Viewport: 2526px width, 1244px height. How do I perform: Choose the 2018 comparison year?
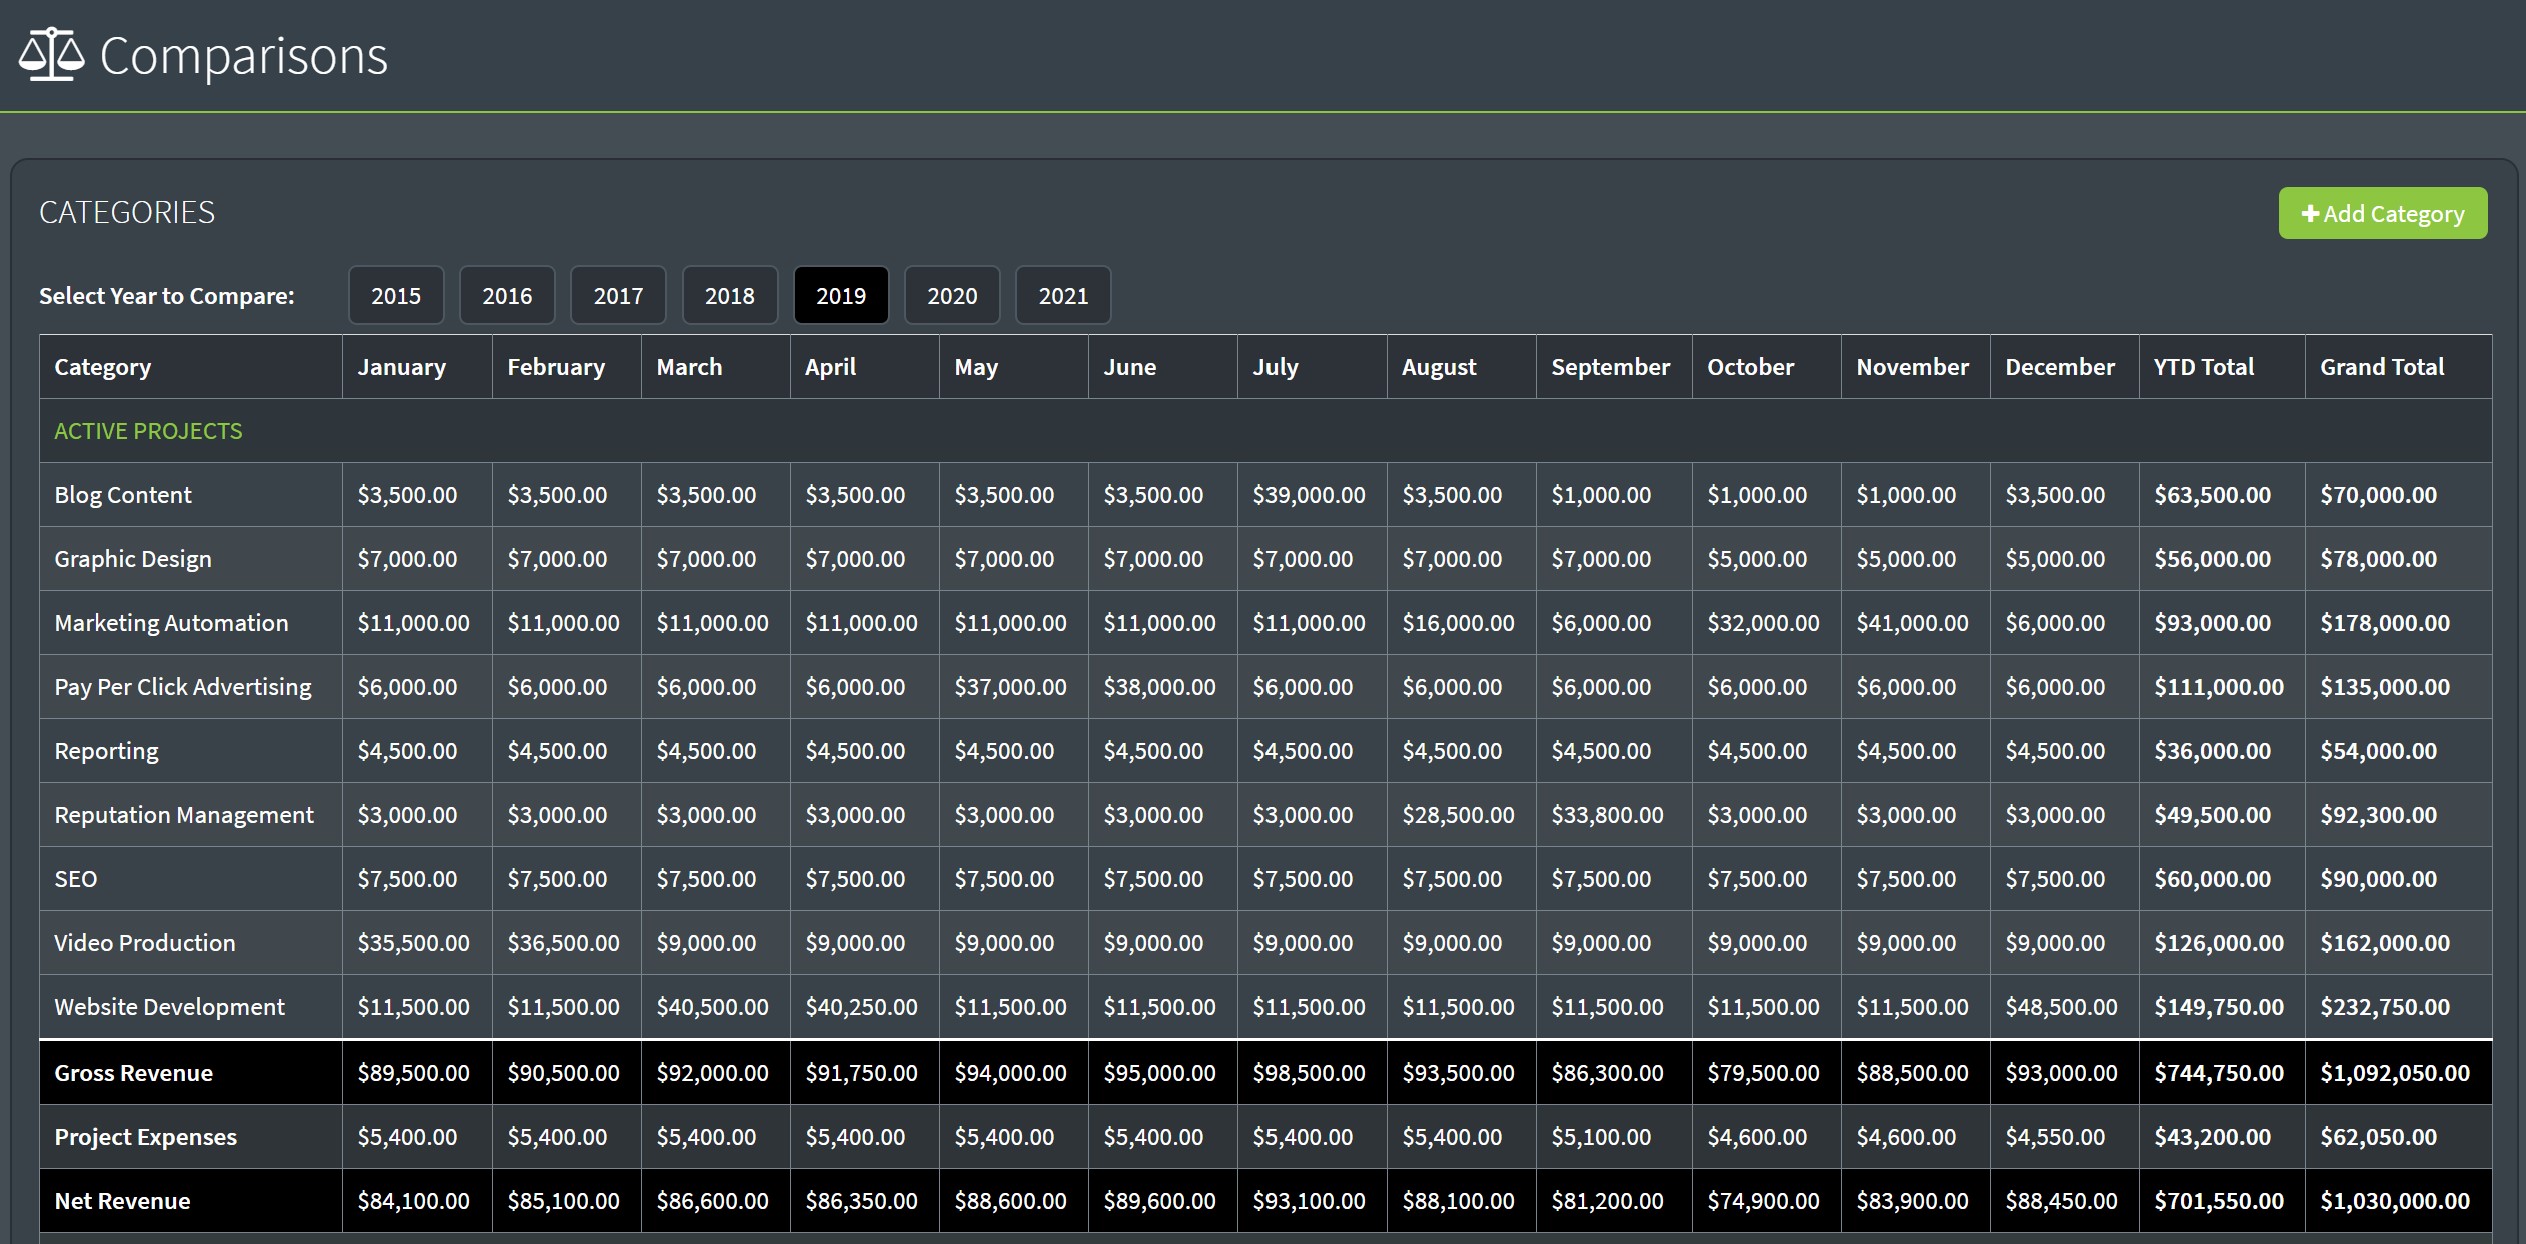click(x=729, y=295)
